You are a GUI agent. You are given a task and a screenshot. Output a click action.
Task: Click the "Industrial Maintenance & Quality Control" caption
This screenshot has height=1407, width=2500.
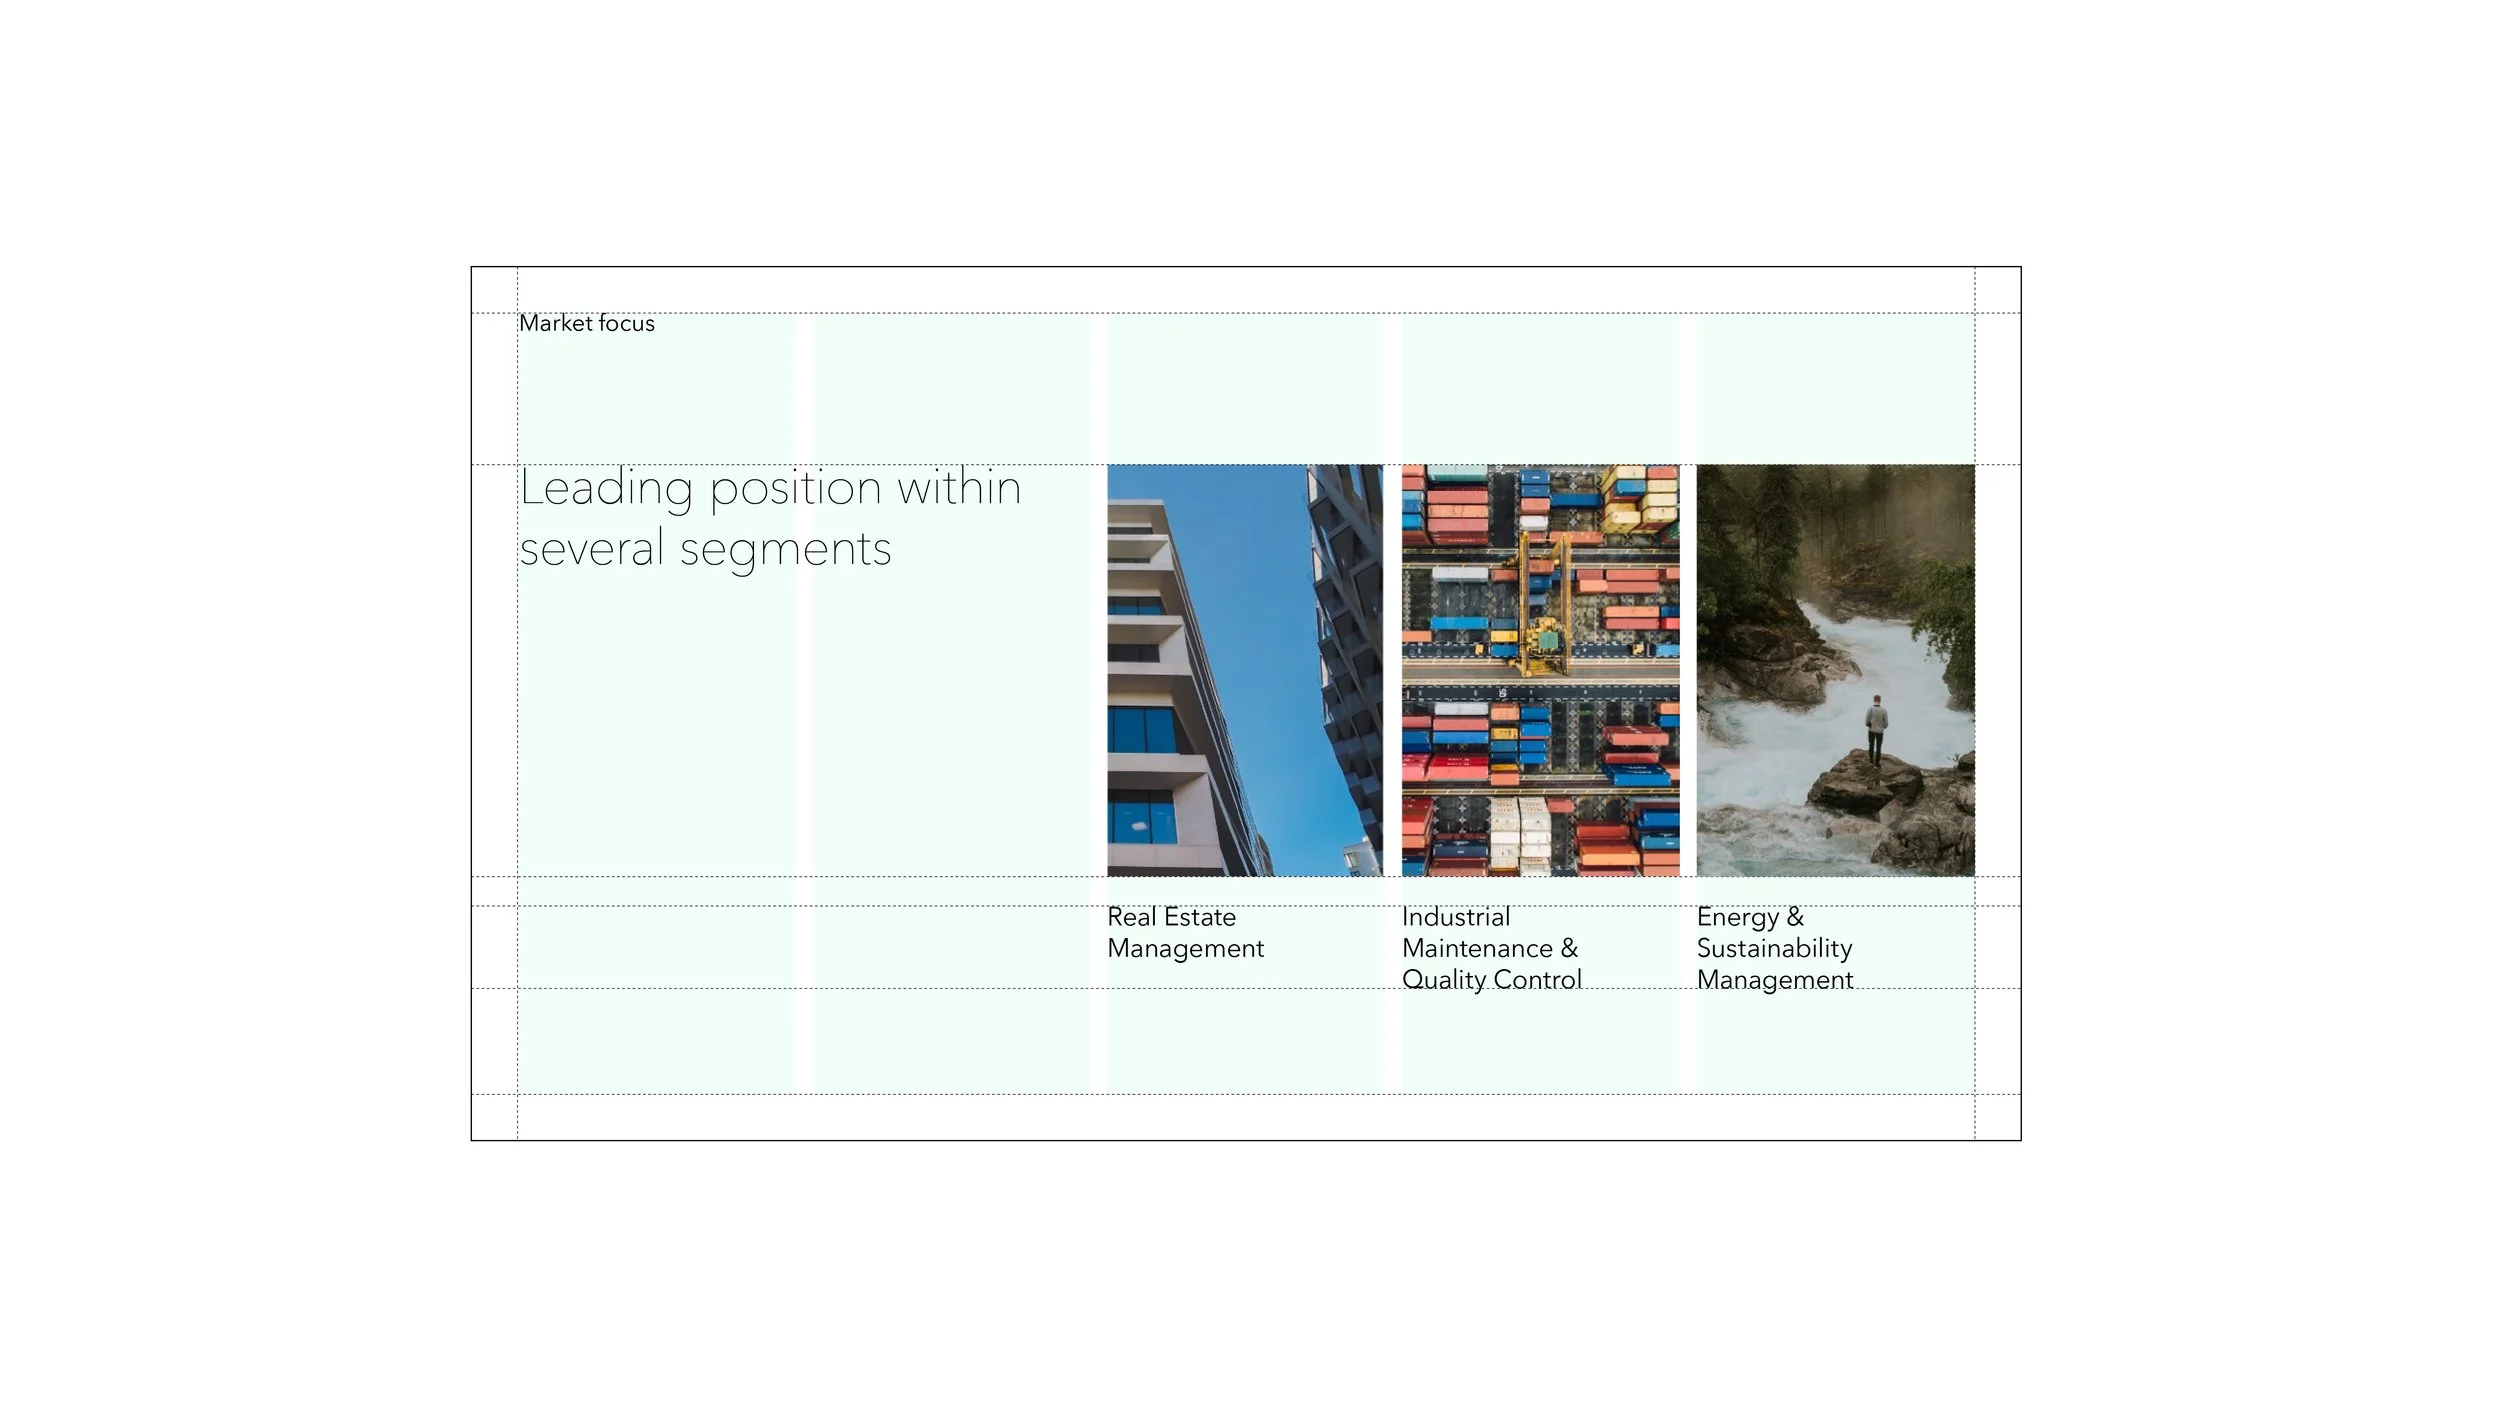[x=1491, y=948]
